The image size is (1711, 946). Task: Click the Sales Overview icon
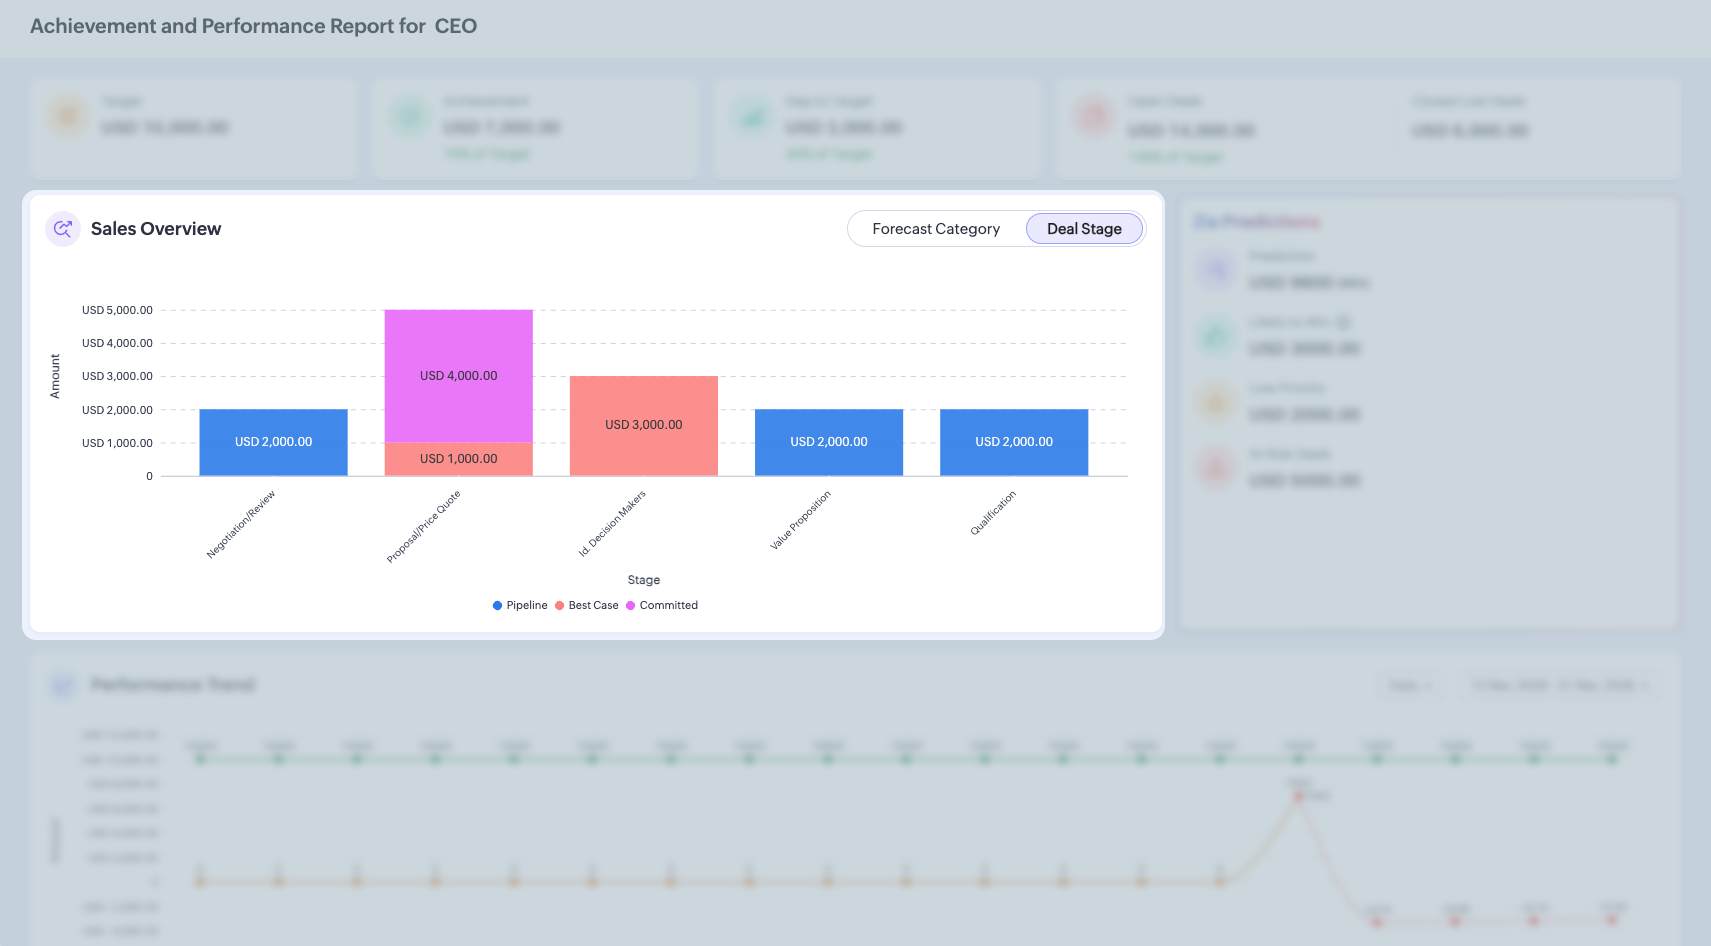click(x=63, y=229)
